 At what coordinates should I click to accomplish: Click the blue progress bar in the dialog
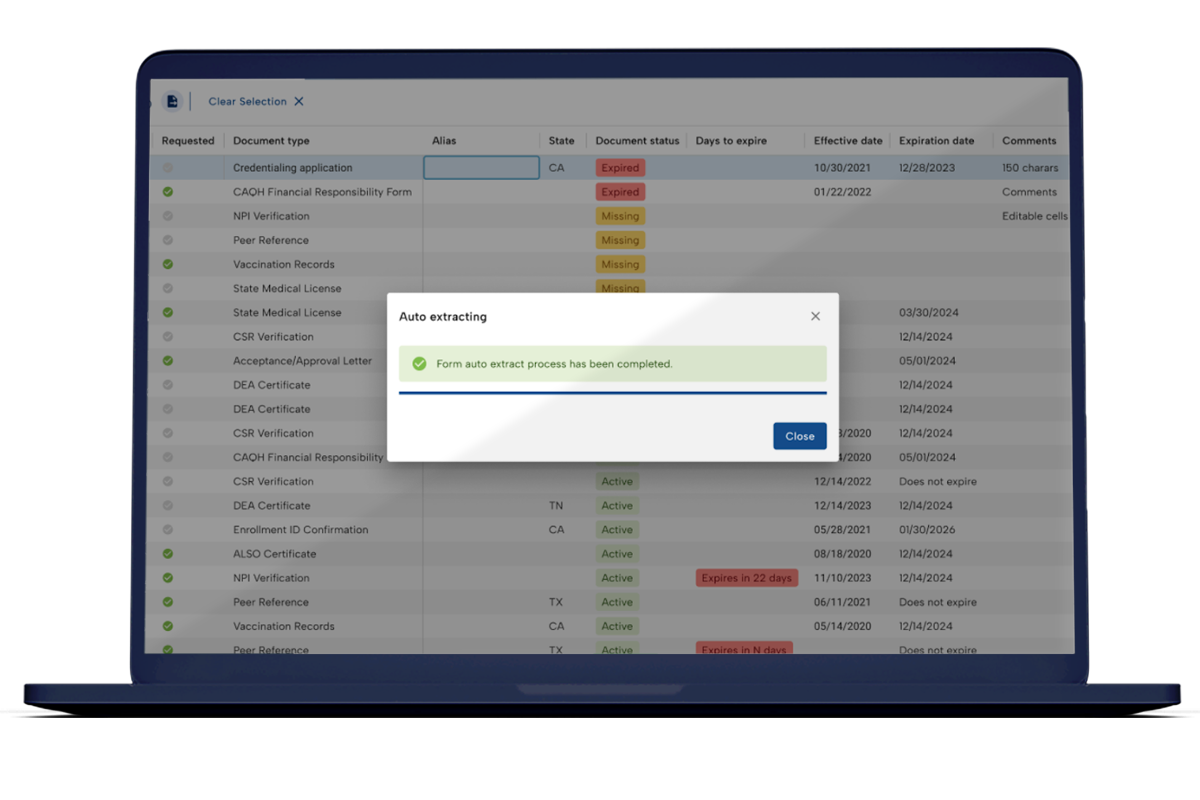coord(612,393)
